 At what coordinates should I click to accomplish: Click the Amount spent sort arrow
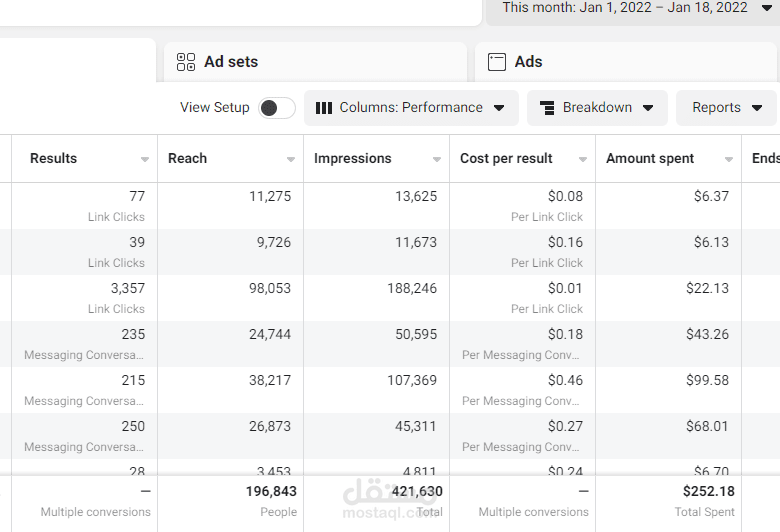(x=729, y=160)
